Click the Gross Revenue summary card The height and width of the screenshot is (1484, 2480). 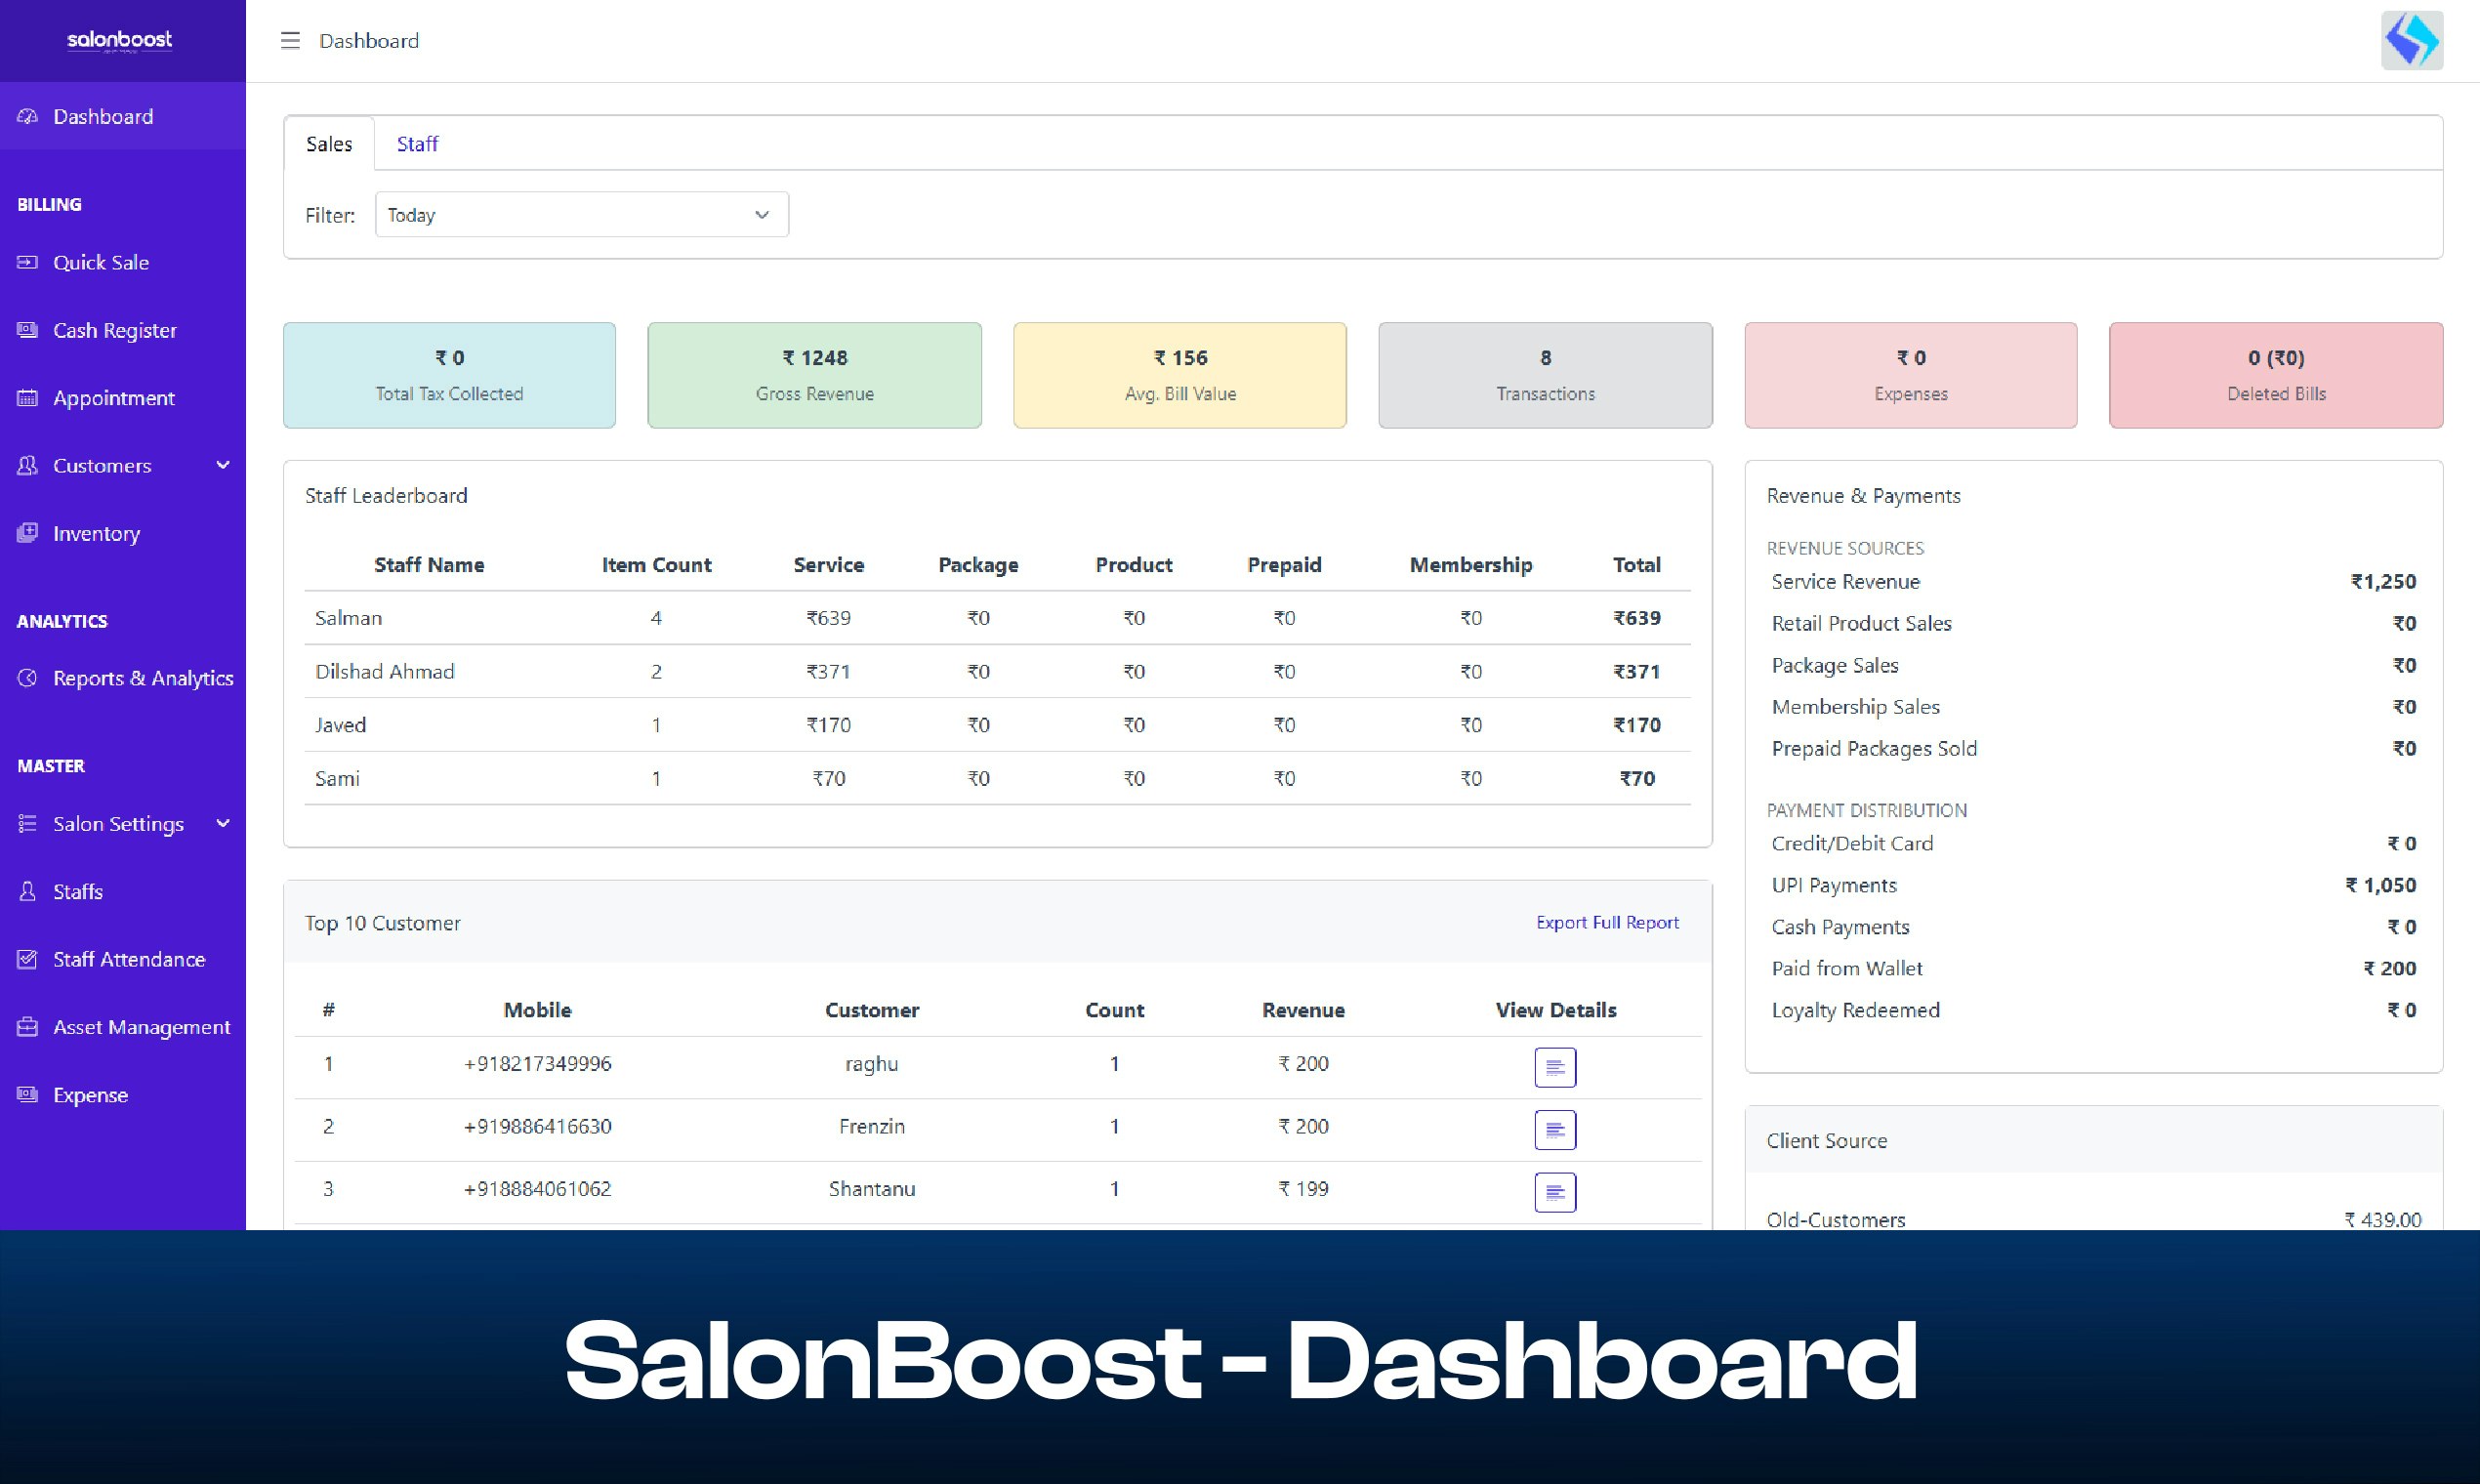pyautogui.click(x=814, y=374)
